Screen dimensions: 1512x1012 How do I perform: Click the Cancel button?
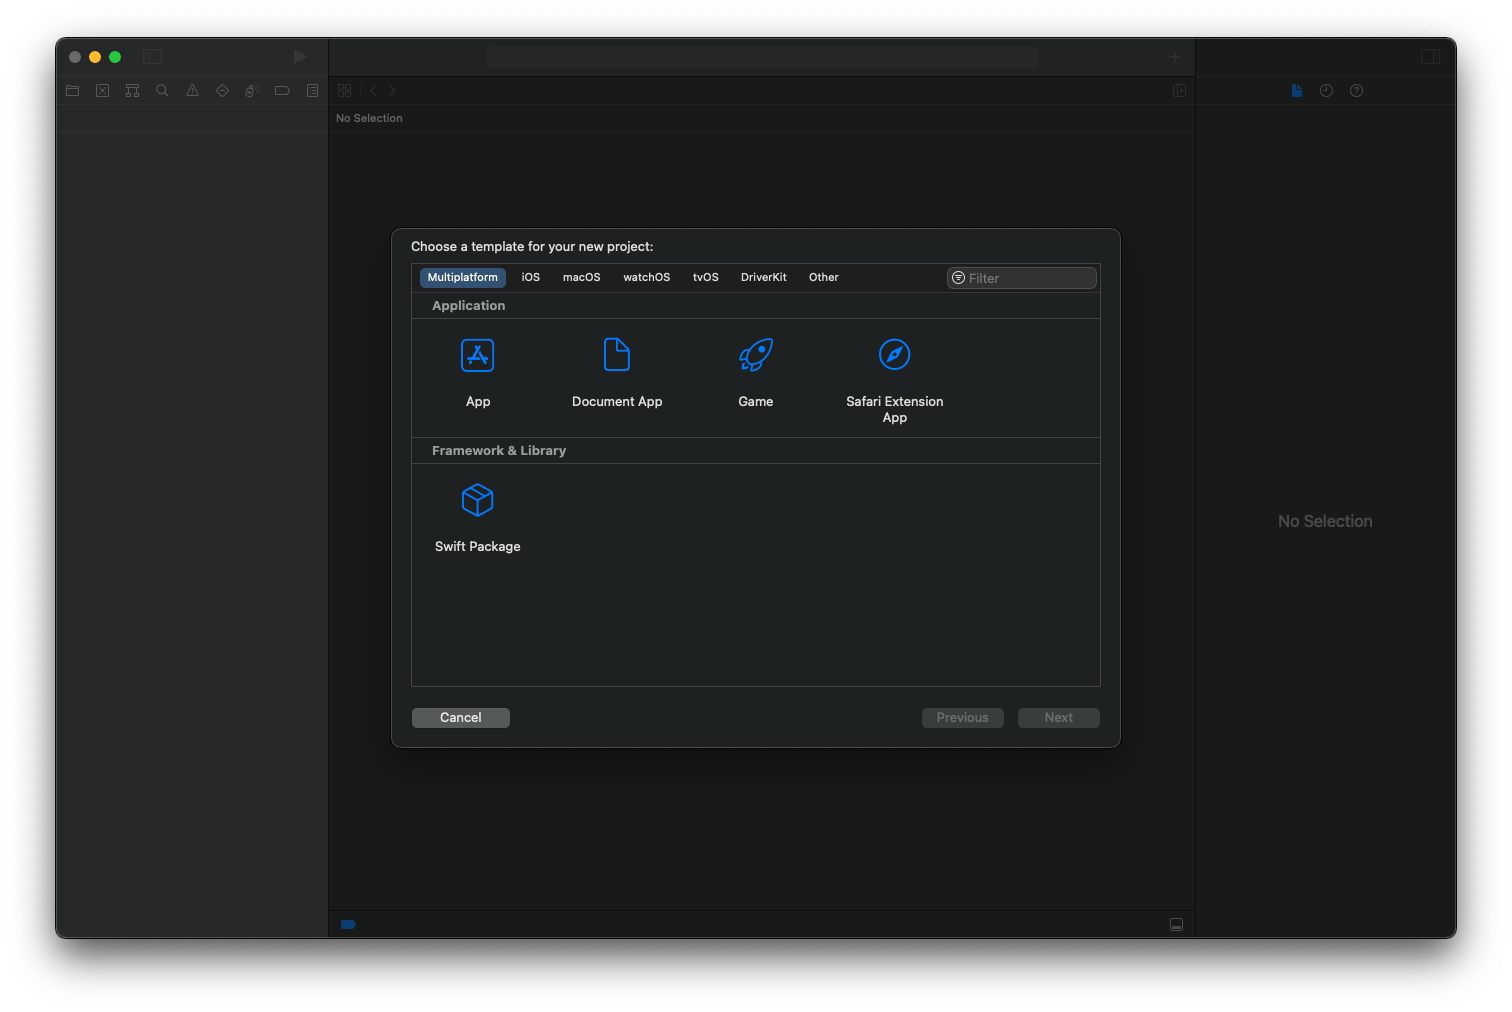[461, 718]
